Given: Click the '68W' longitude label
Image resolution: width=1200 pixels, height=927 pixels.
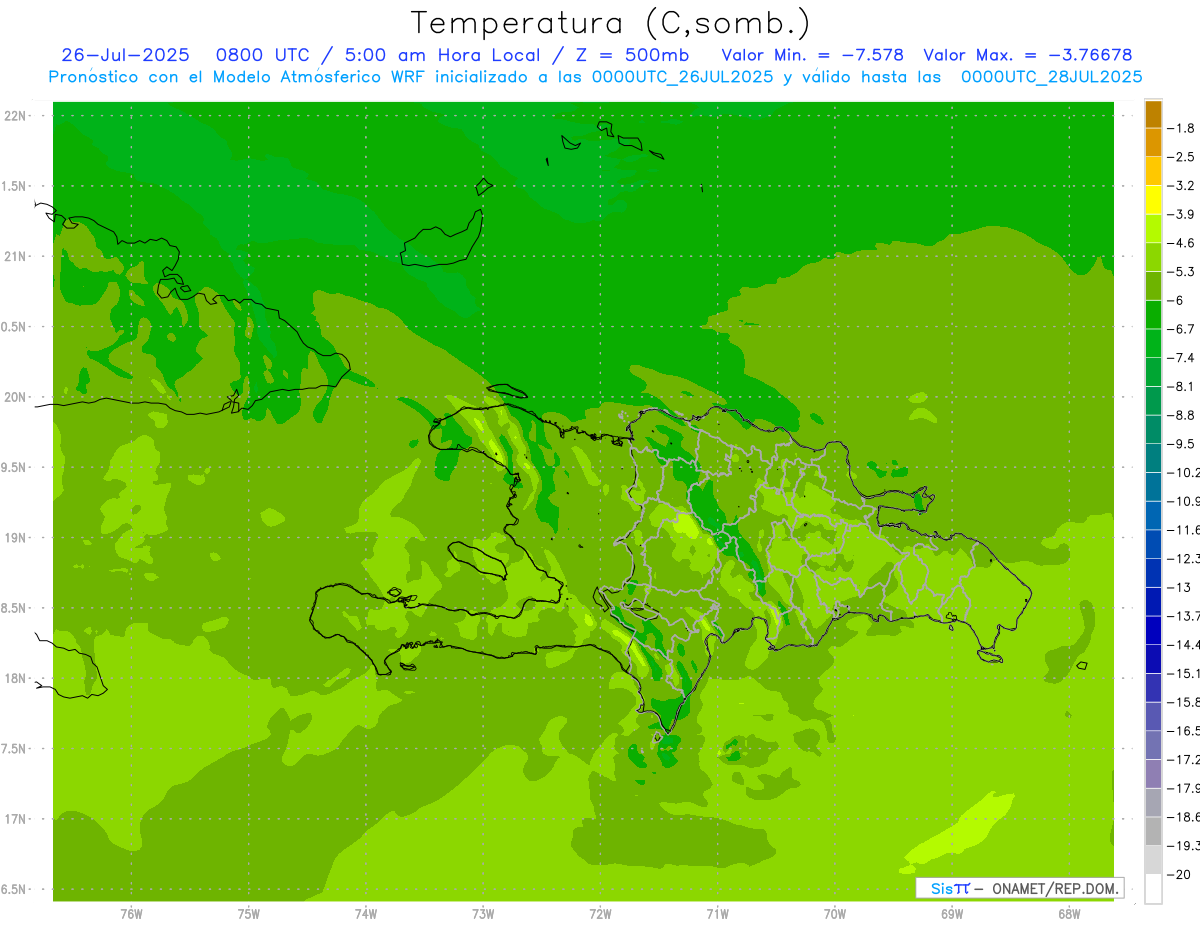Looking at the screenshot, I should 1069,914.
